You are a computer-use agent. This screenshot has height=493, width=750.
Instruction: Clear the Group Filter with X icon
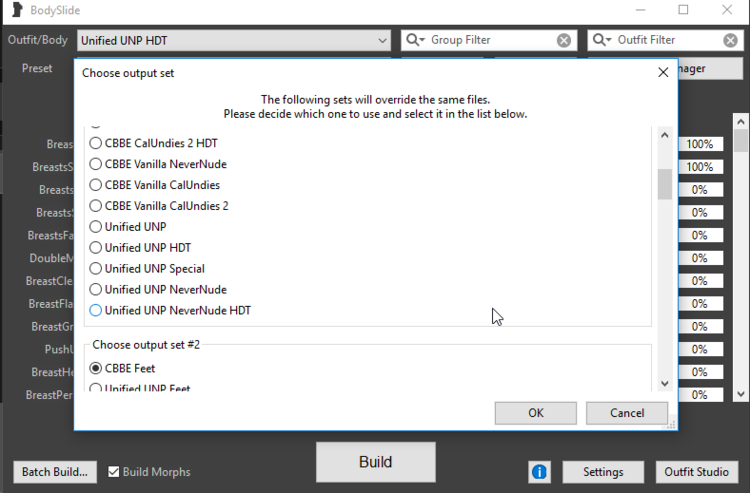(x=564, y=41)
